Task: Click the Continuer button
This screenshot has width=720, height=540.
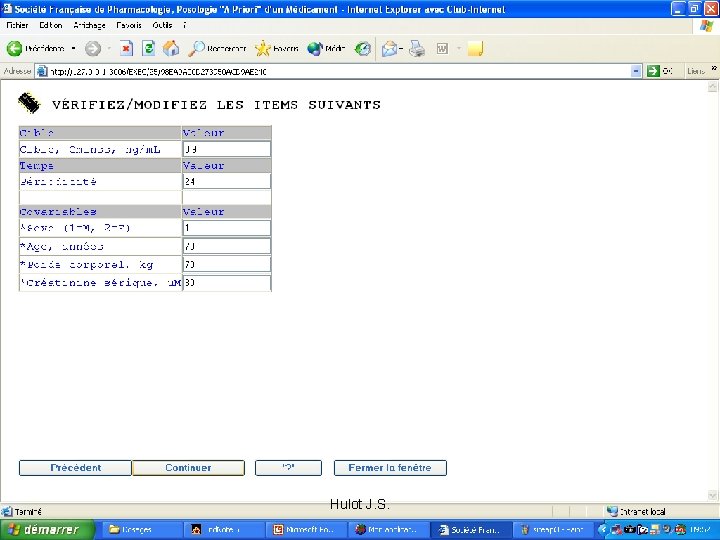Action: coord(188,468)
